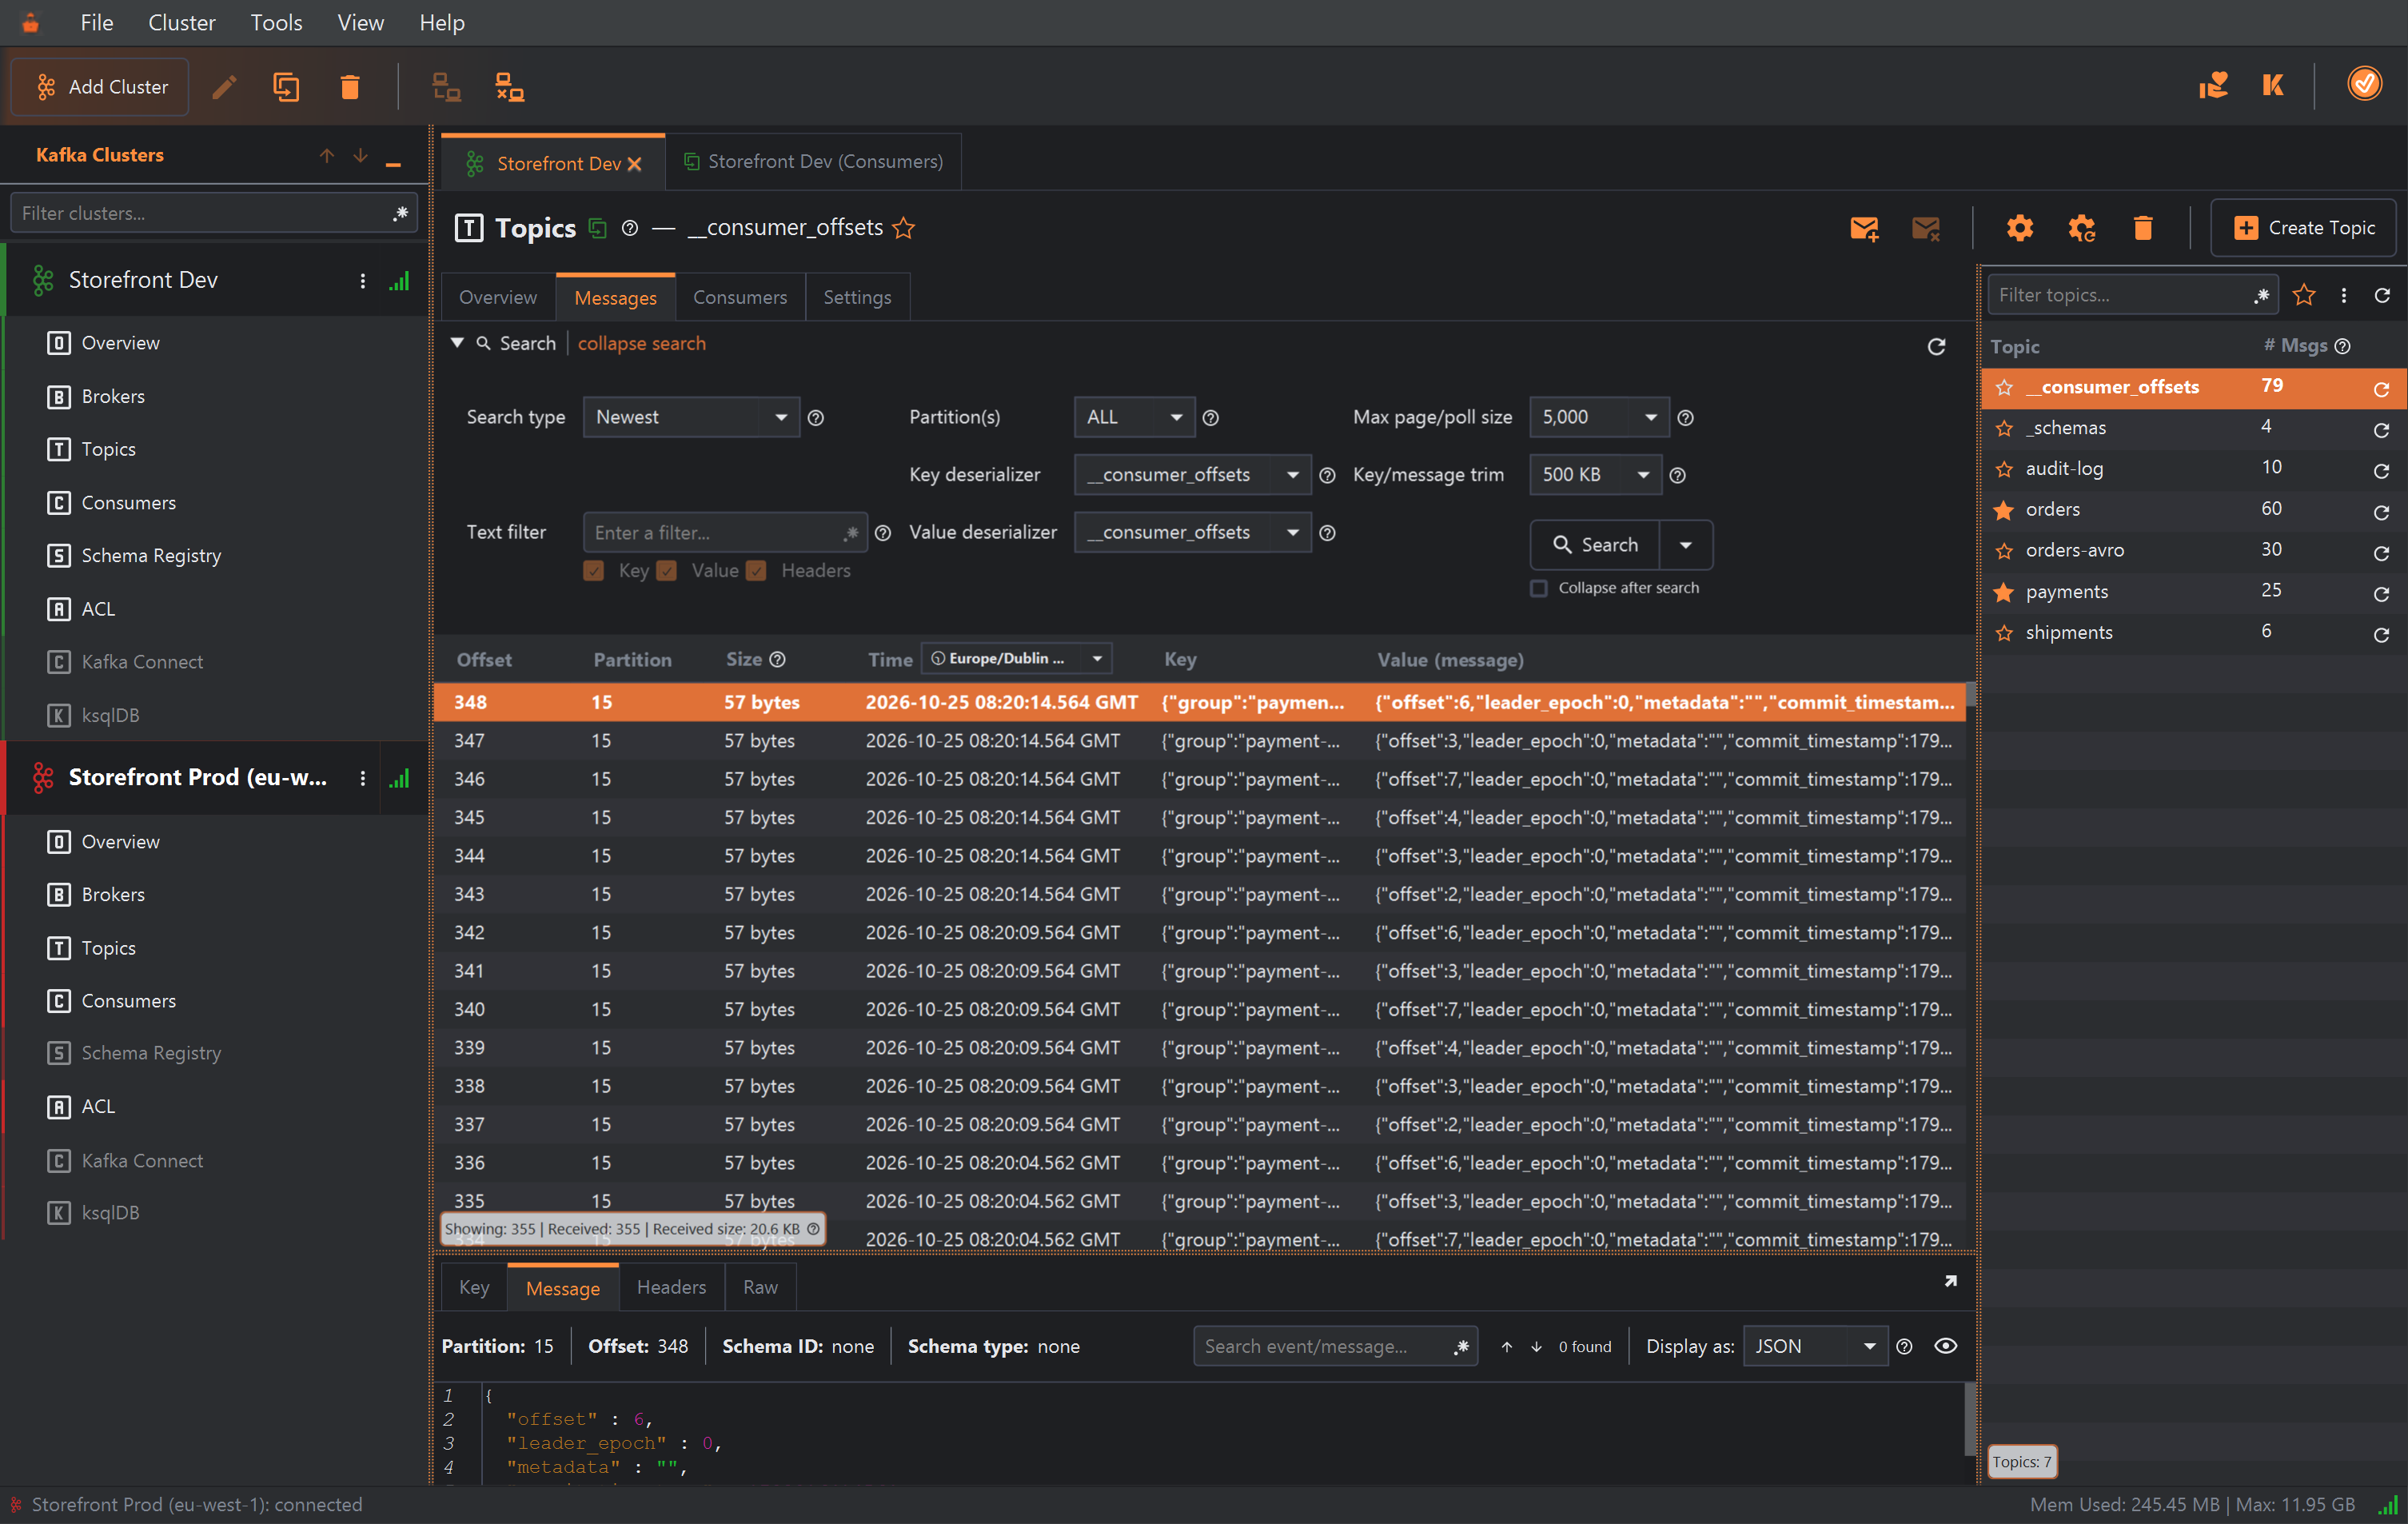This screenshot has height=1524, width=2408.
Task: Switch to the Consumers topic tab
Action: (x=740, y=297)
